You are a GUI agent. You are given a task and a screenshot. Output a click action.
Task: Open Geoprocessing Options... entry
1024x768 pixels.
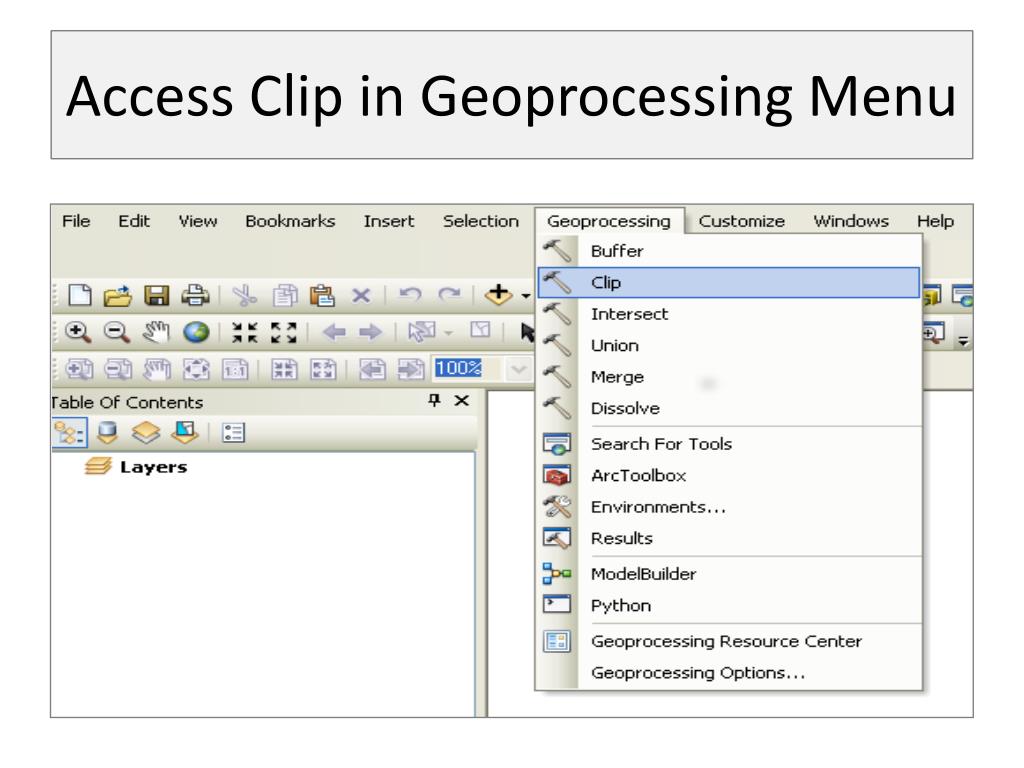(729, 673)
